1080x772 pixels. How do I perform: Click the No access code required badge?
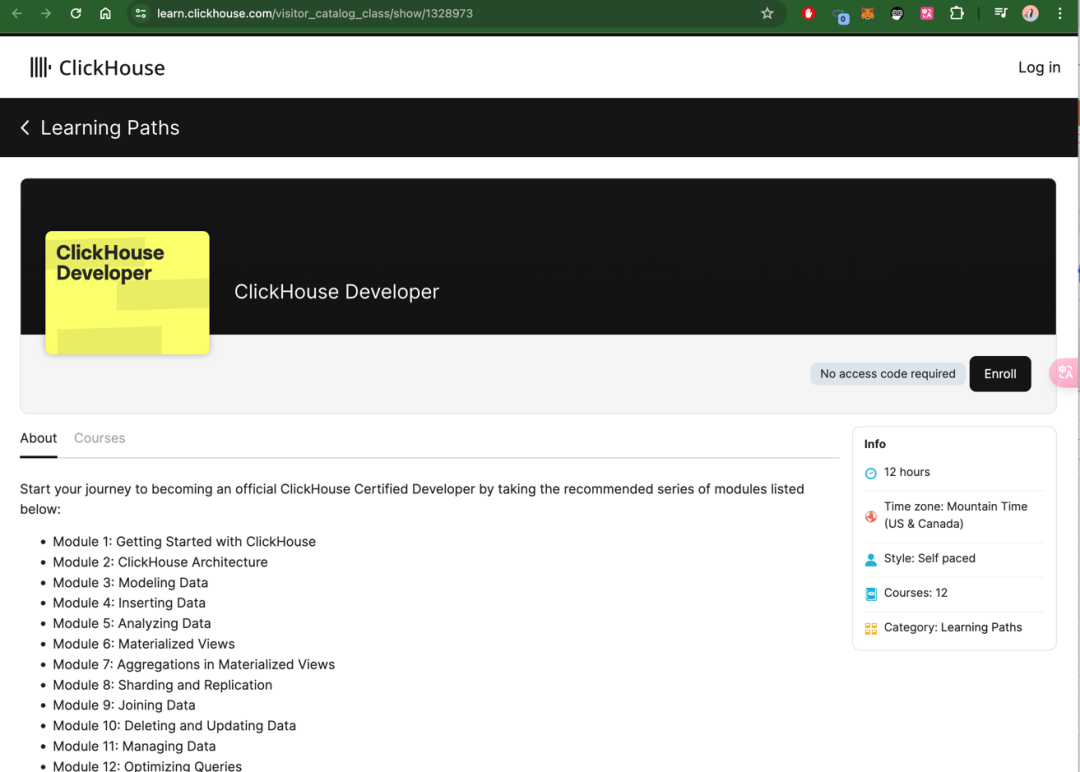point(888,374)
